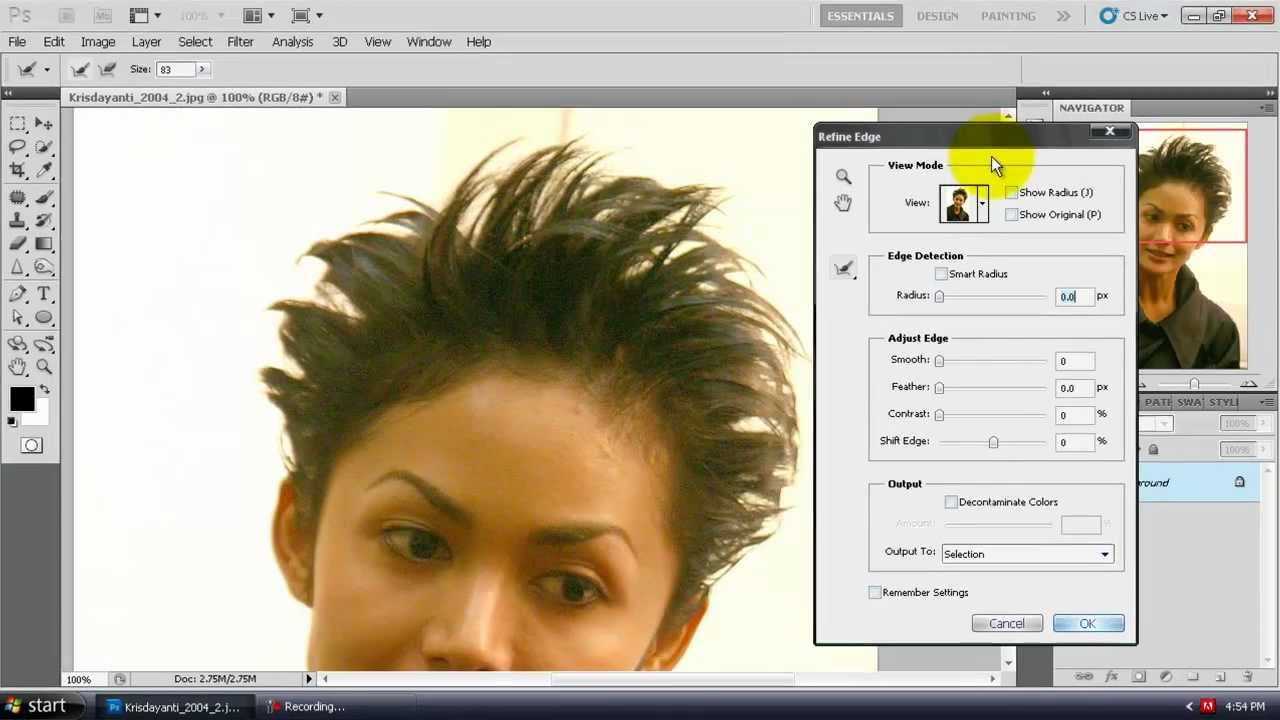
Task: Open the View mode thumbnail dropdown
Action: [x=983, y=203]
